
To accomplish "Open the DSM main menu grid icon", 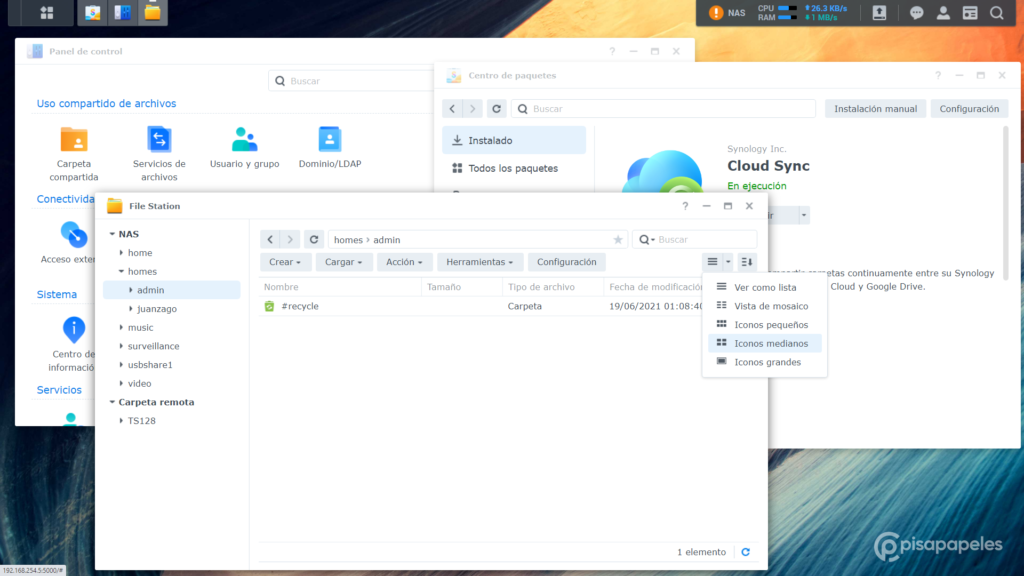I will [x=47, y=13].
